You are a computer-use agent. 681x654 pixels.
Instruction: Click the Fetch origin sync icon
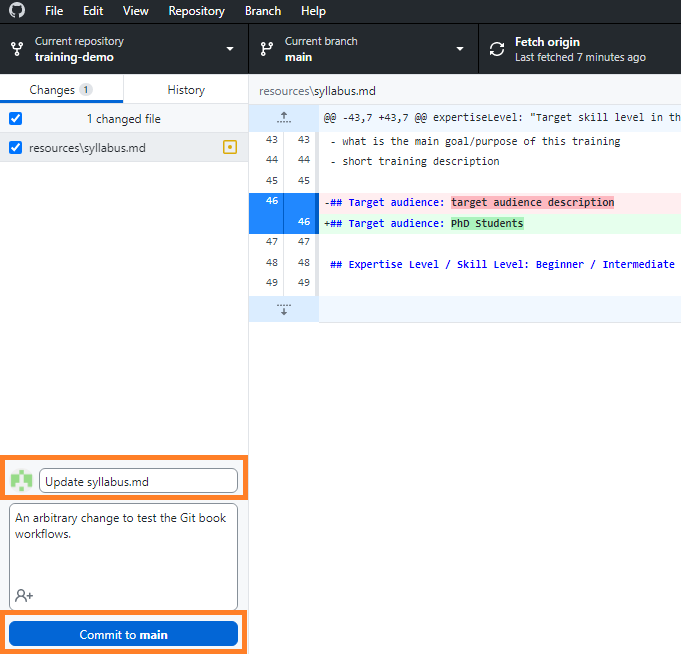pos(497,49)
